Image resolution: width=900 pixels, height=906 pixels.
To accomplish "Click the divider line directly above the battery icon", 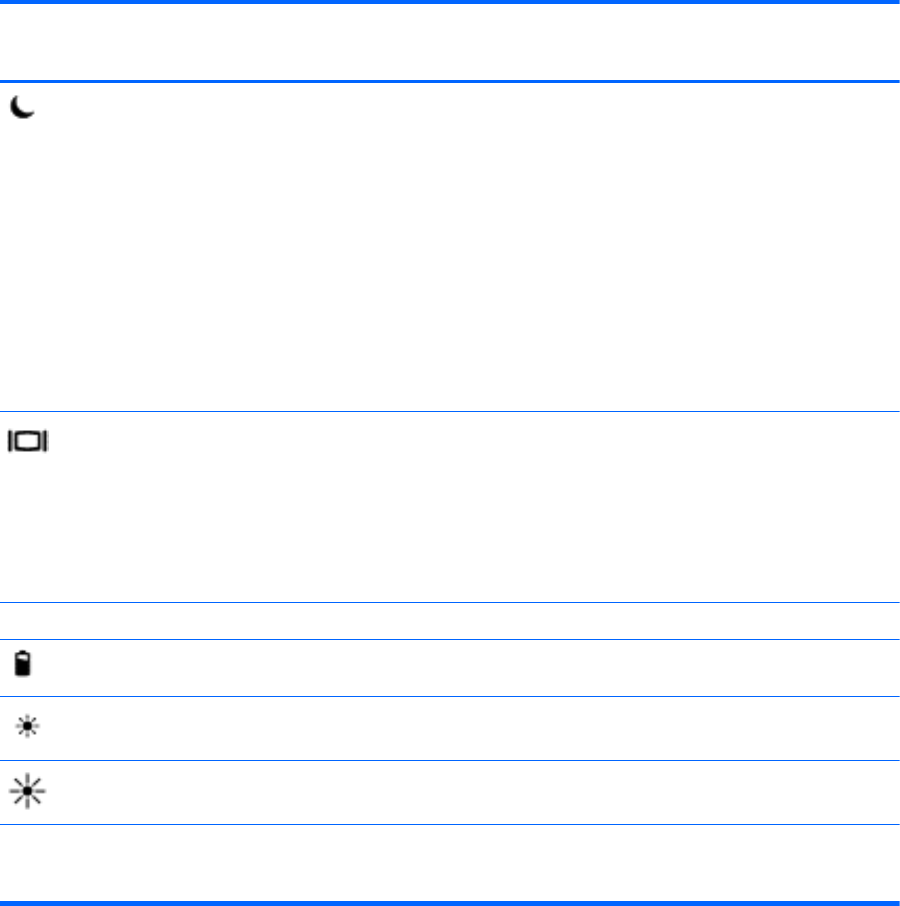I will tap(450, 640).
